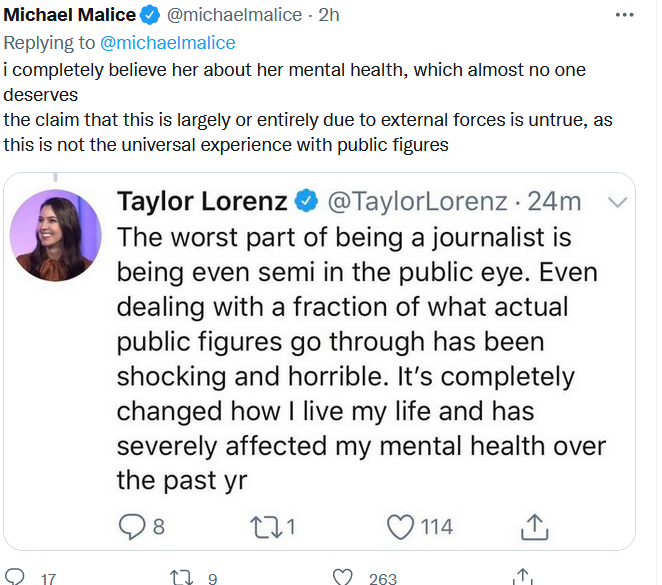Reply to Michael Malice's tweet
Viewport: 662px width, 585px height.
point(15,577)
